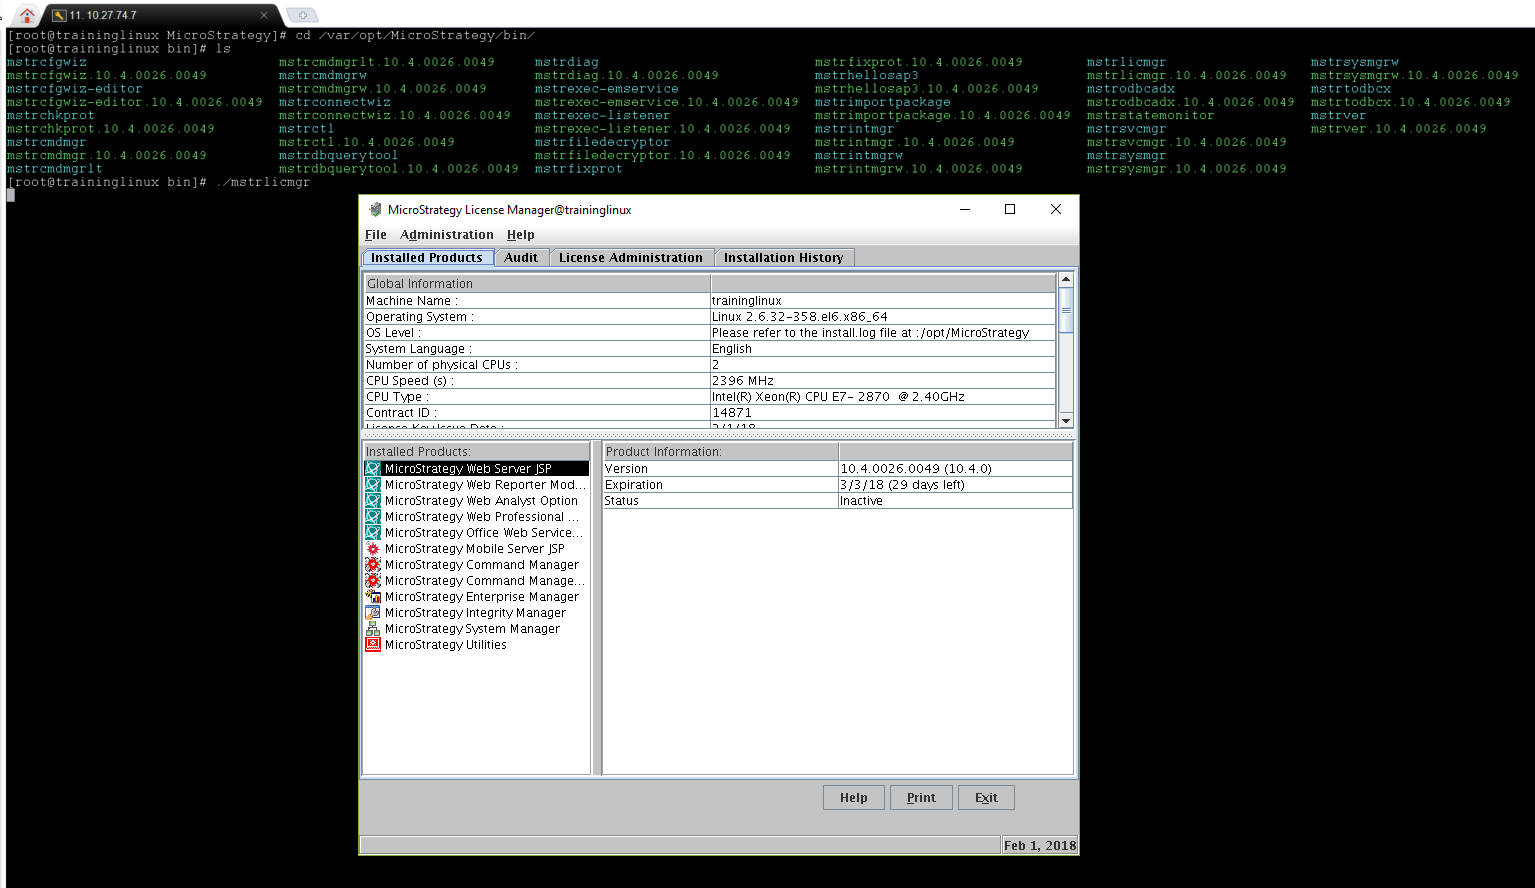
Task: Open the File menu
Action: 376,235
